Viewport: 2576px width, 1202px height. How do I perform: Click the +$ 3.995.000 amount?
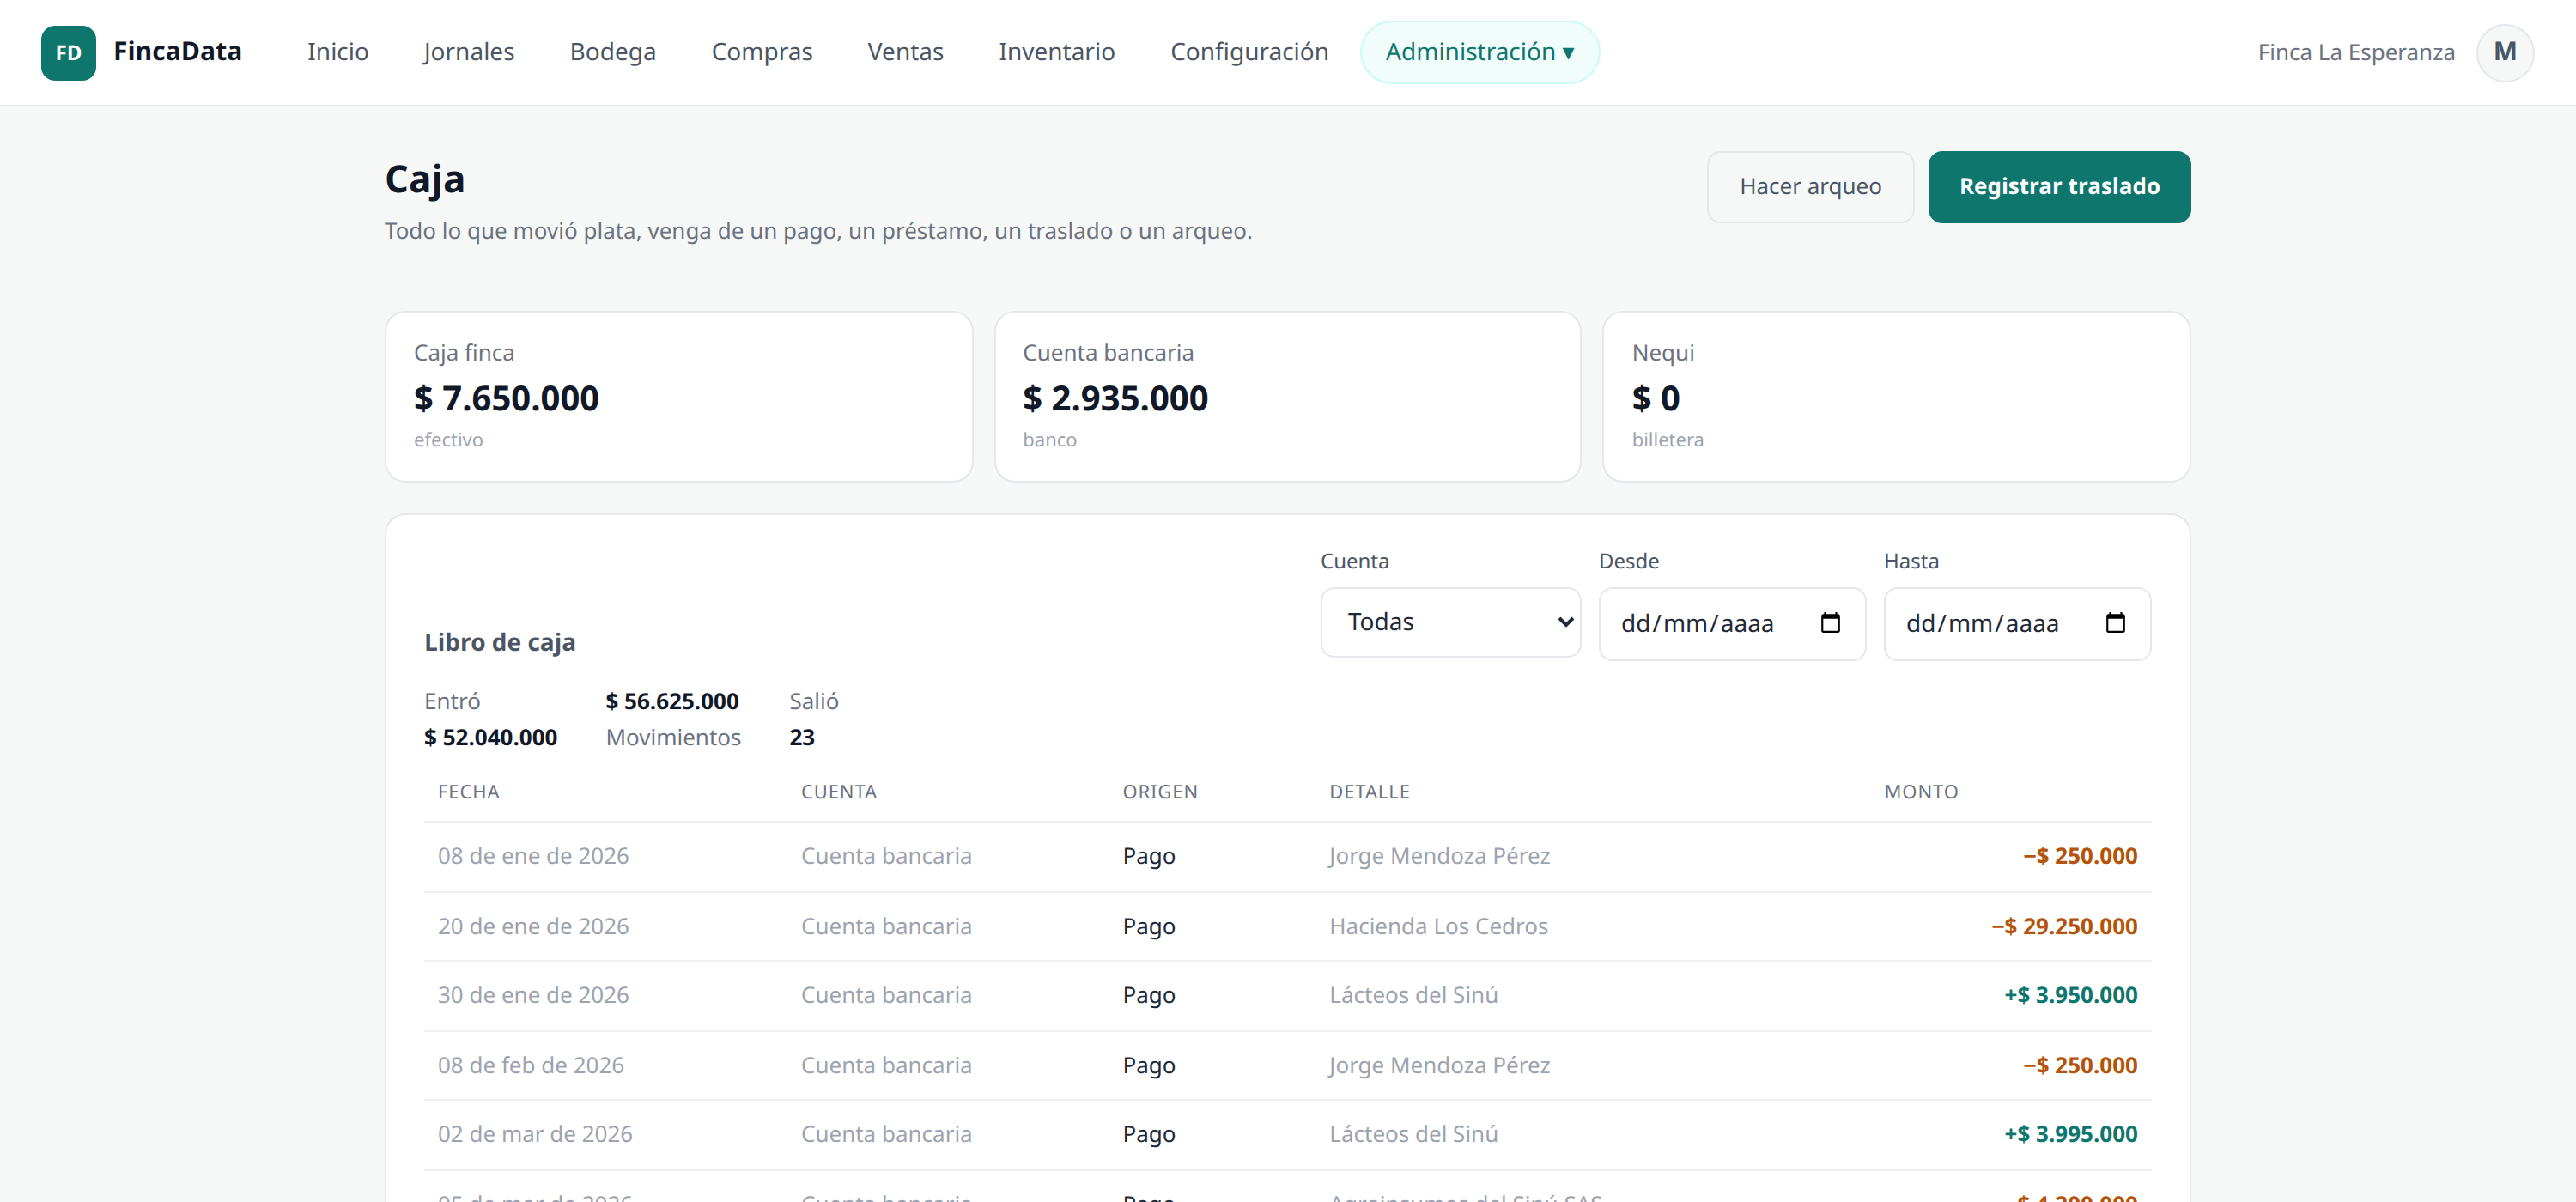coord(2070,1134)
